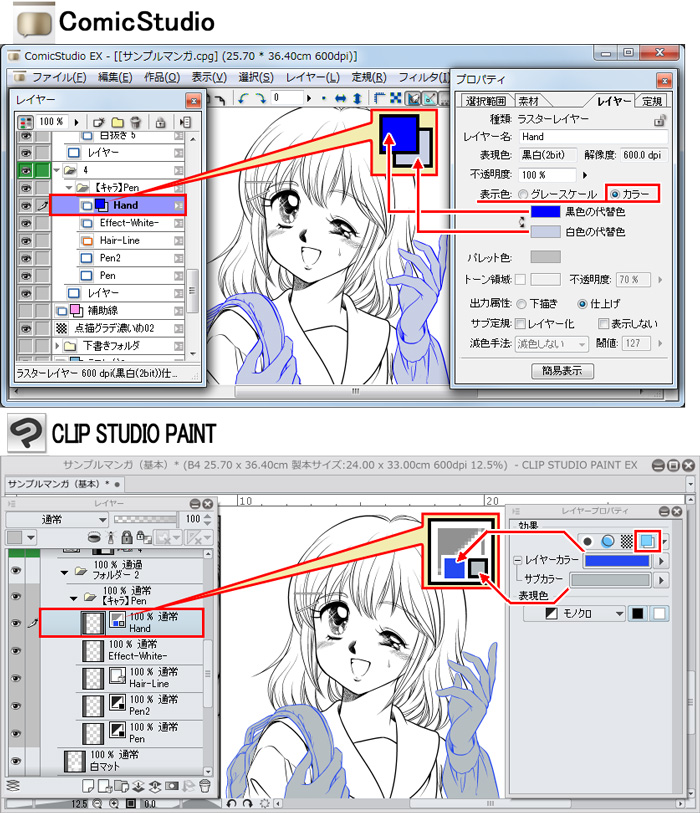The height and width of the screenshot is (813, 700).
Task: Click zoom in magnifier in CLIP STUDIO status bar
Action: coord(114,804)
